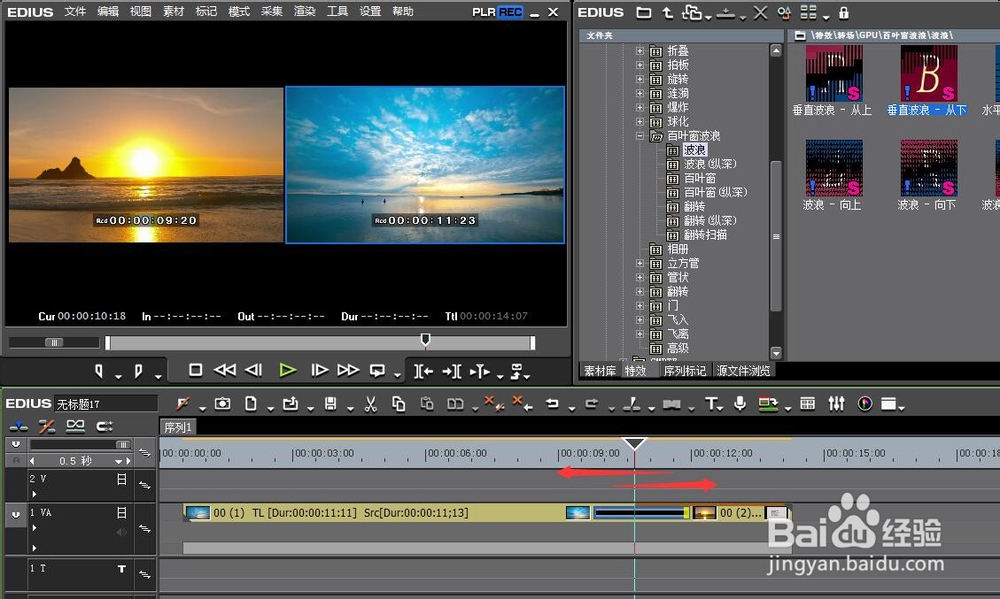The height and width of the screenshot is (599, 1000).
Task: Expand the 立方管 folder
Action: pyautogui.click(x=640, y=263)
